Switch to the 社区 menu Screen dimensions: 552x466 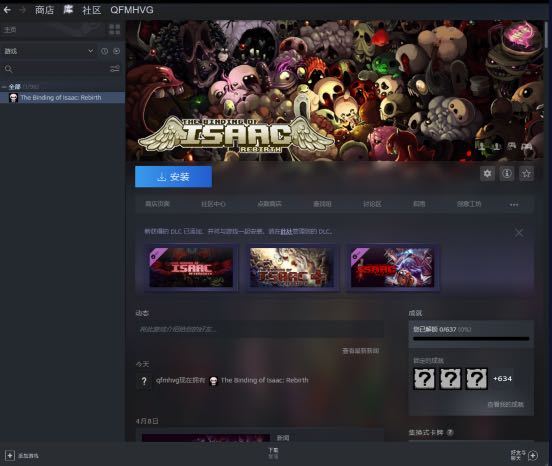92,10
